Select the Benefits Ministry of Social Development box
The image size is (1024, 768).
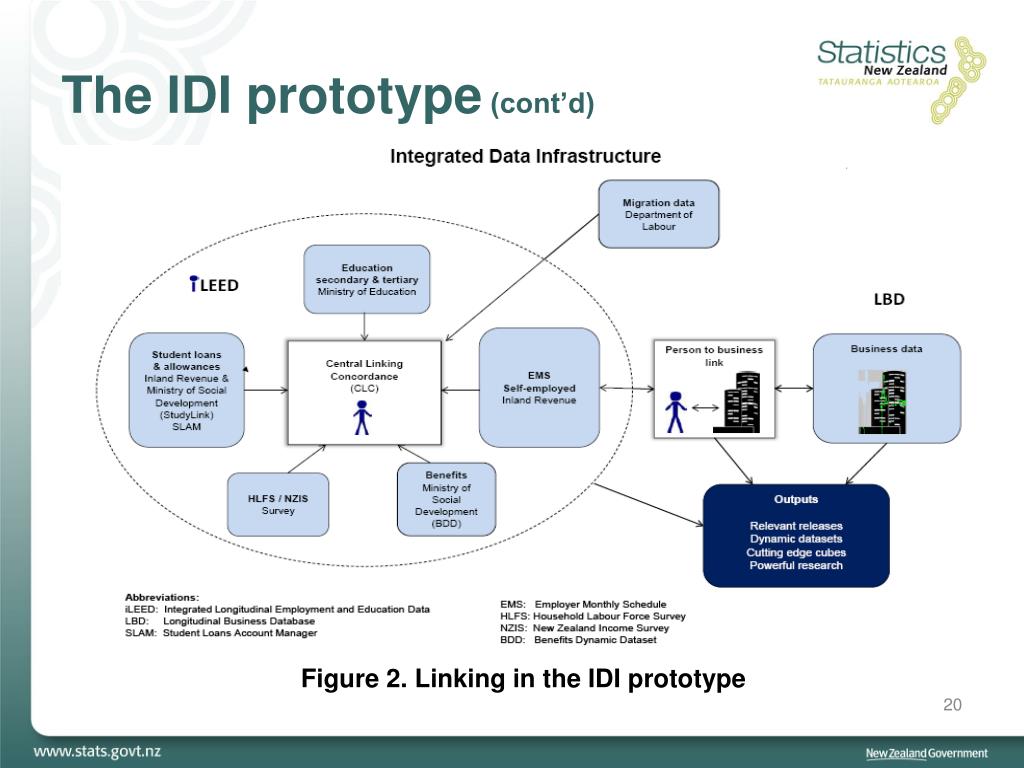click(x=446, y=499)
